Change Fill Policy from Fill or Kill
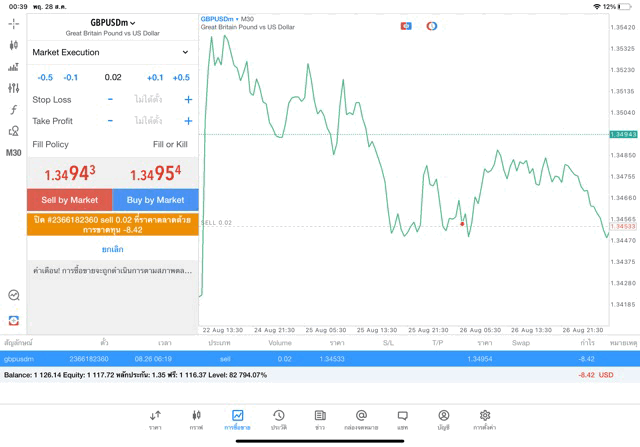The height and width of the screenshot is (447, 640). [x=169, y=145]
